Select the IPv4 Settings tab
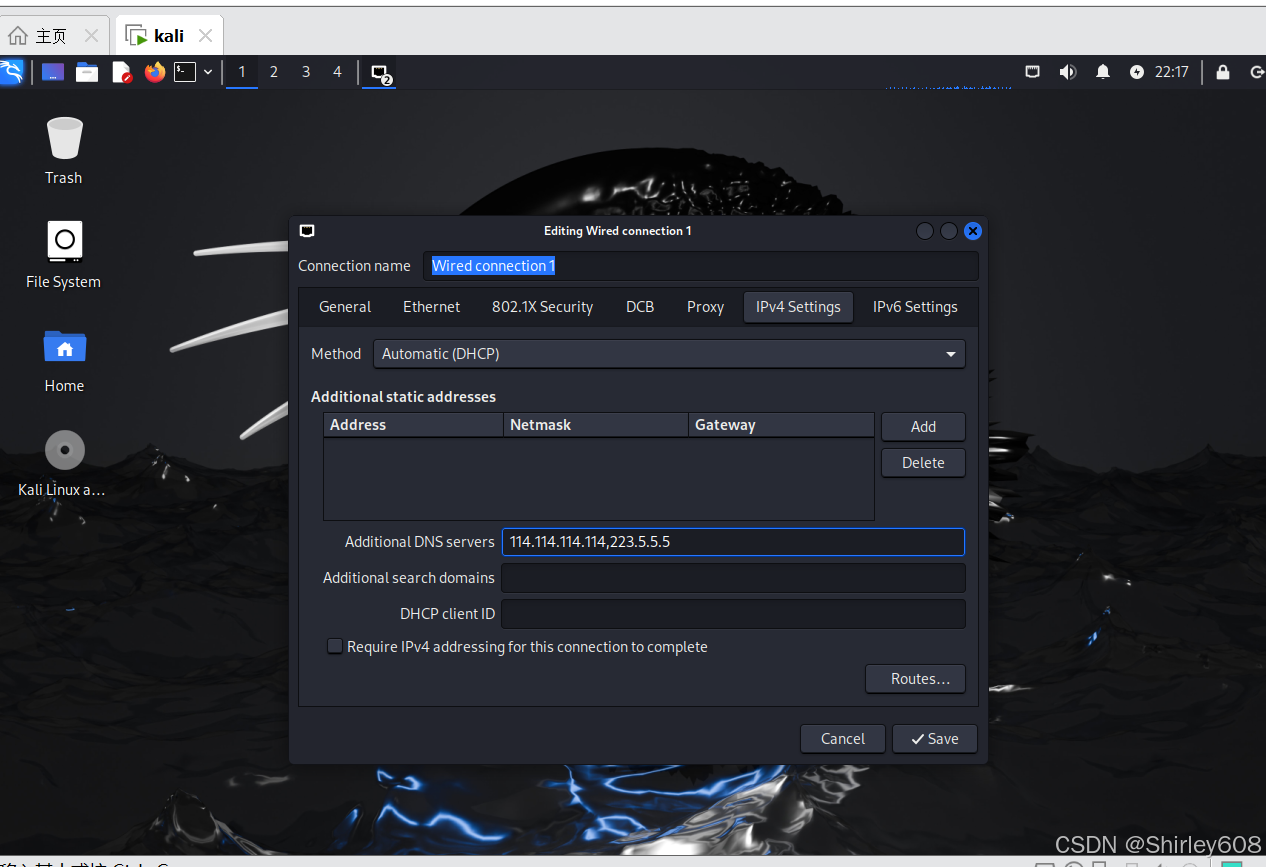1266x867 pixels. click(798, 307)
